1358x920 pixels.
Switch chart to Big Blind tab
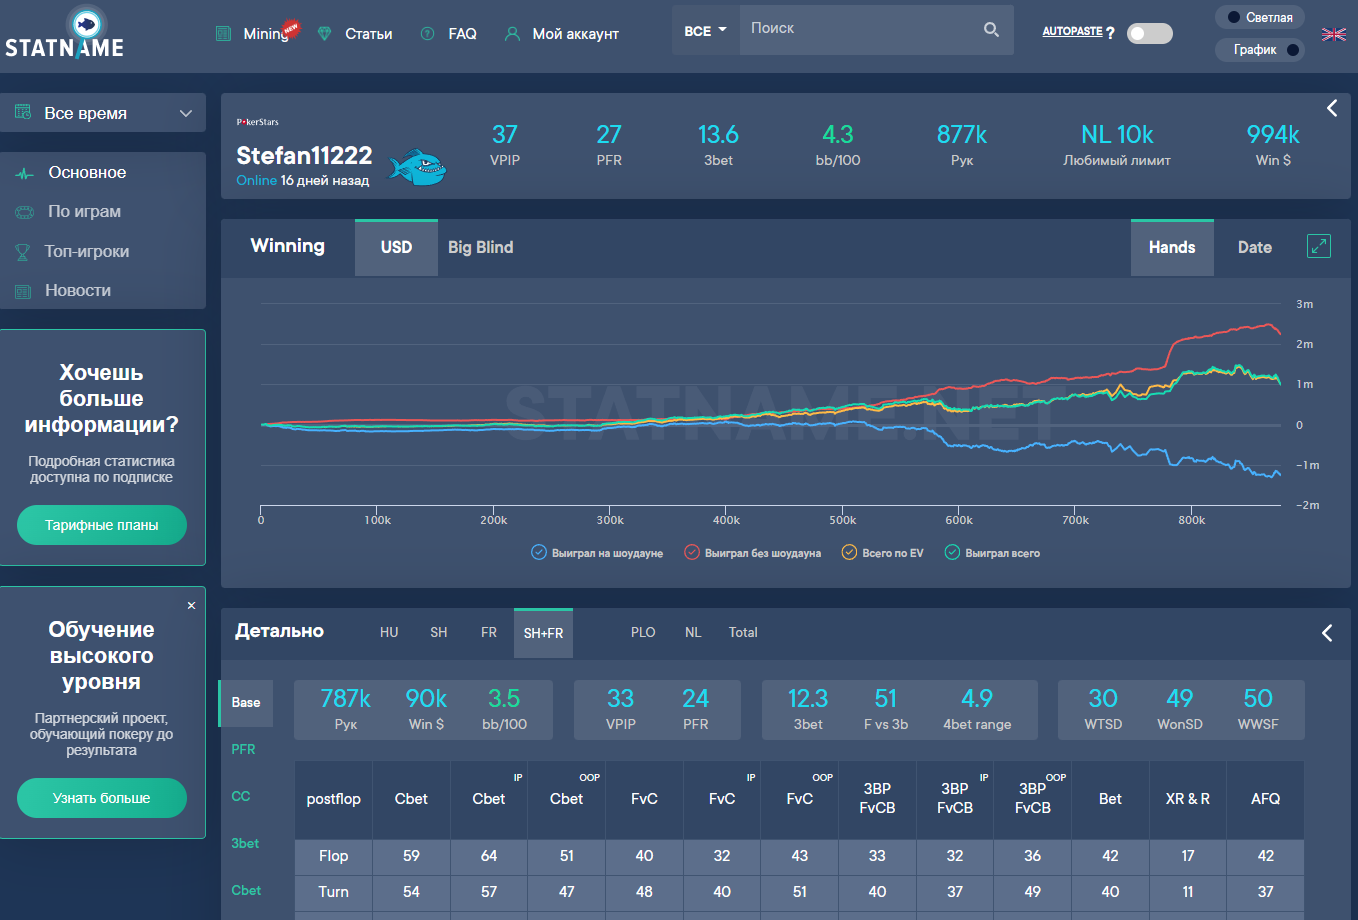point(480,247)
